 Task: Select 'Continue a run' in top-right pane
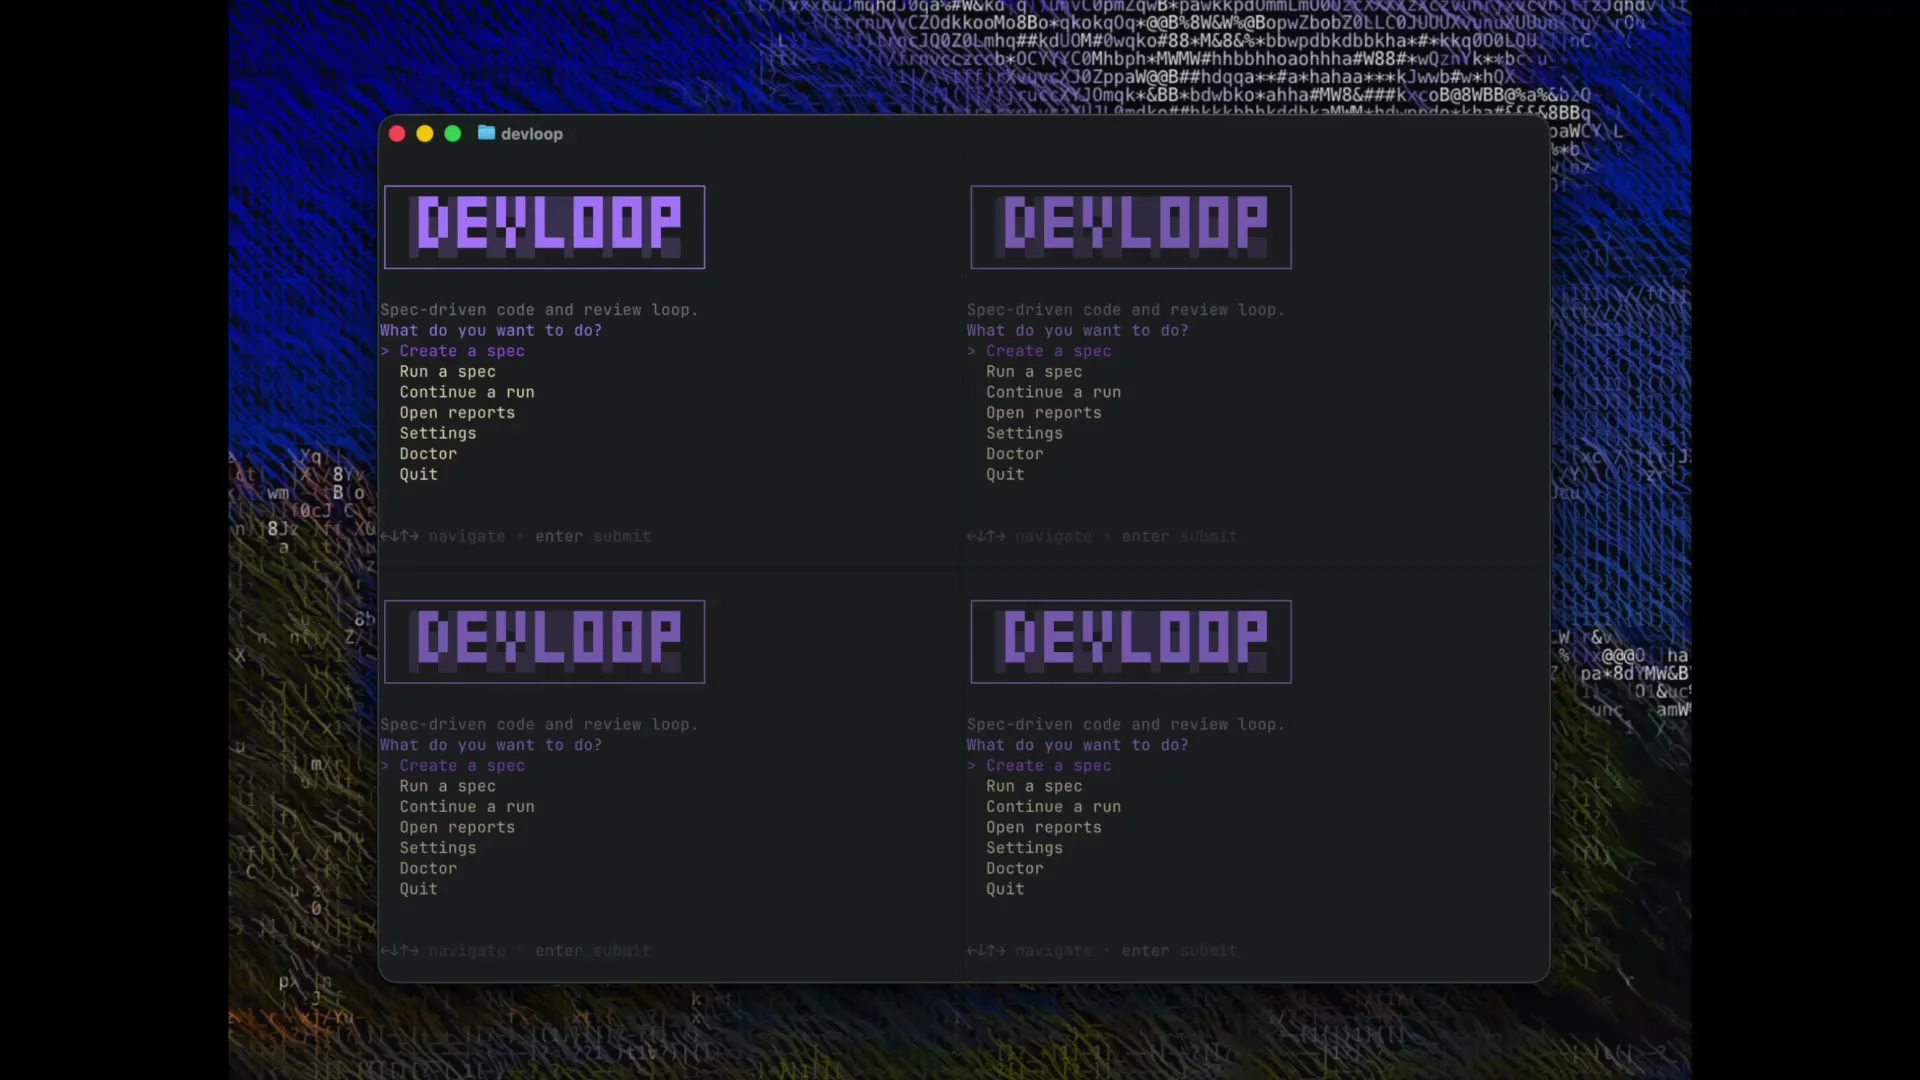[x=1053, y=392]
